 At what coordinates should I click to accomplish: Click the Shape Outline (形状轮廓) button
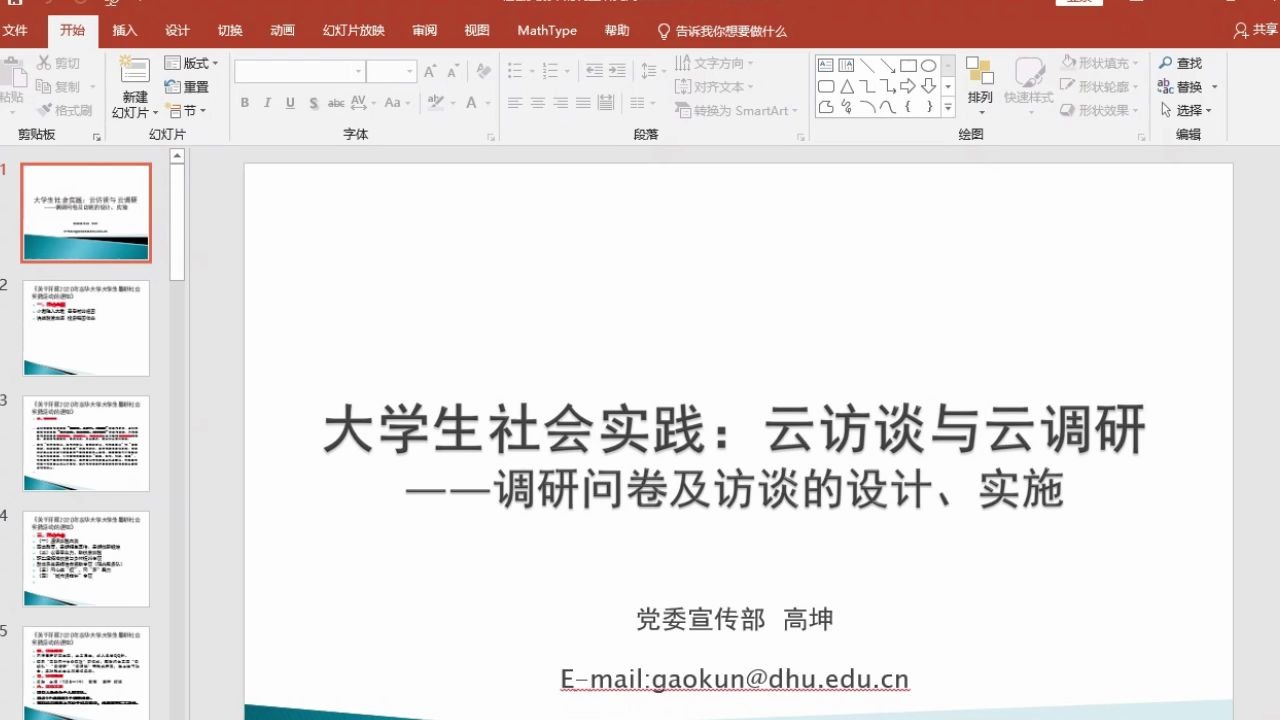click(x=1099, y=87)
